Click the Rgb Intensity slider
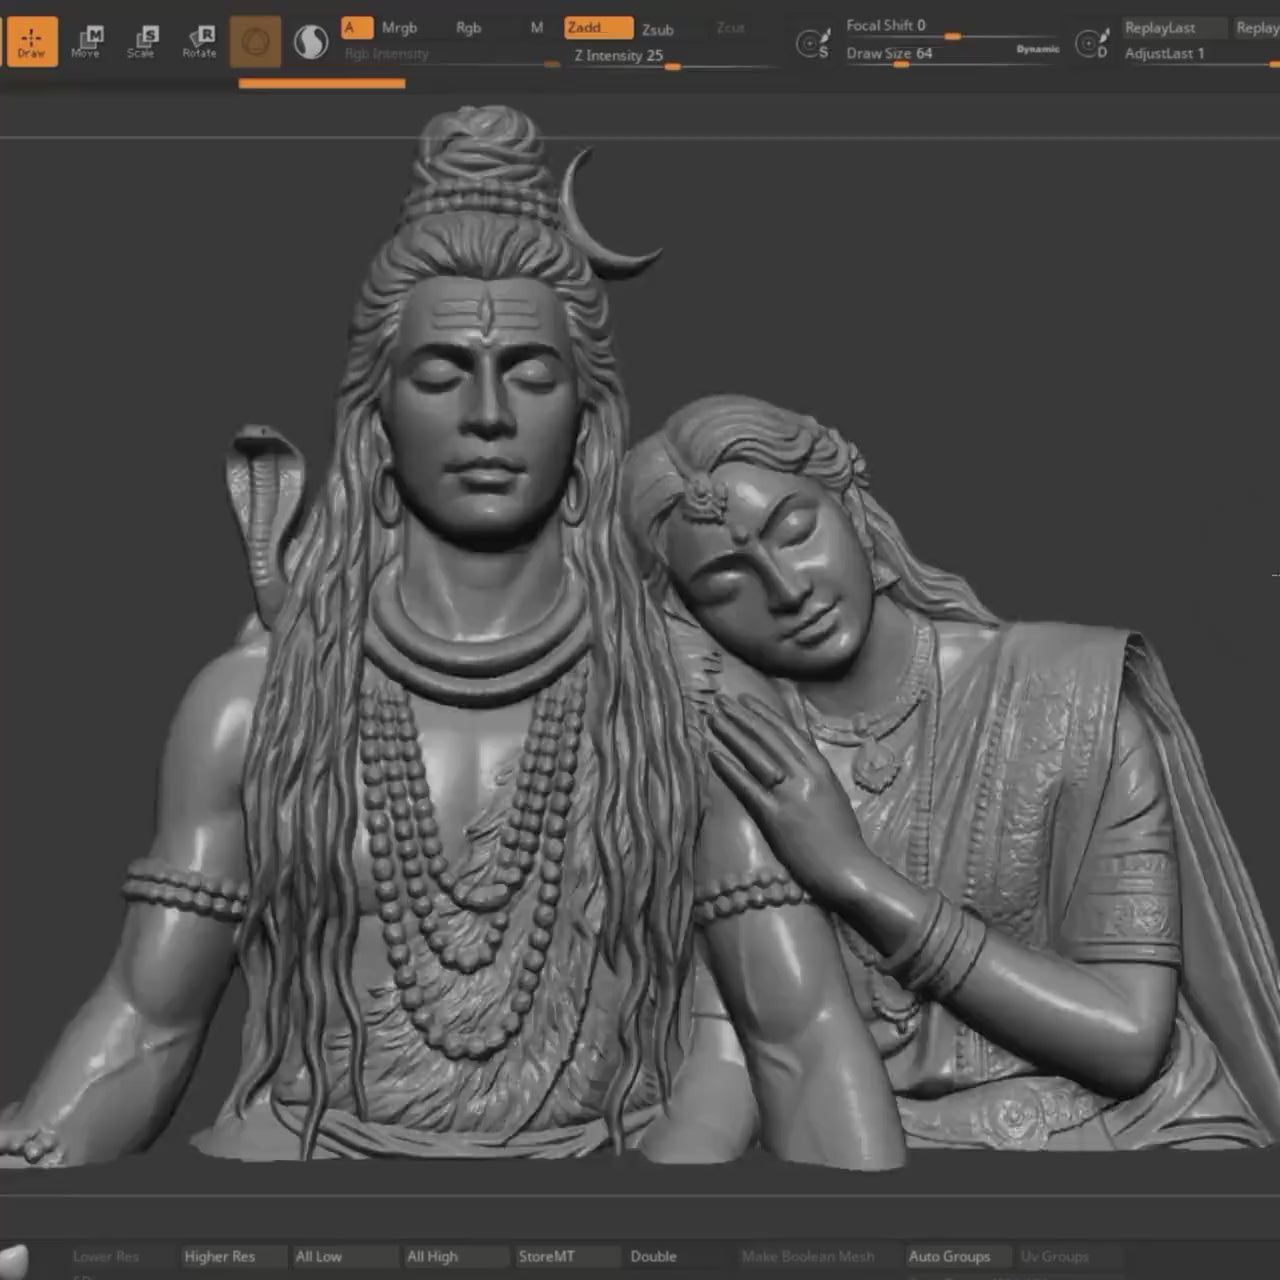This screenshot has height=1280, width=1280. click(451, 54)
